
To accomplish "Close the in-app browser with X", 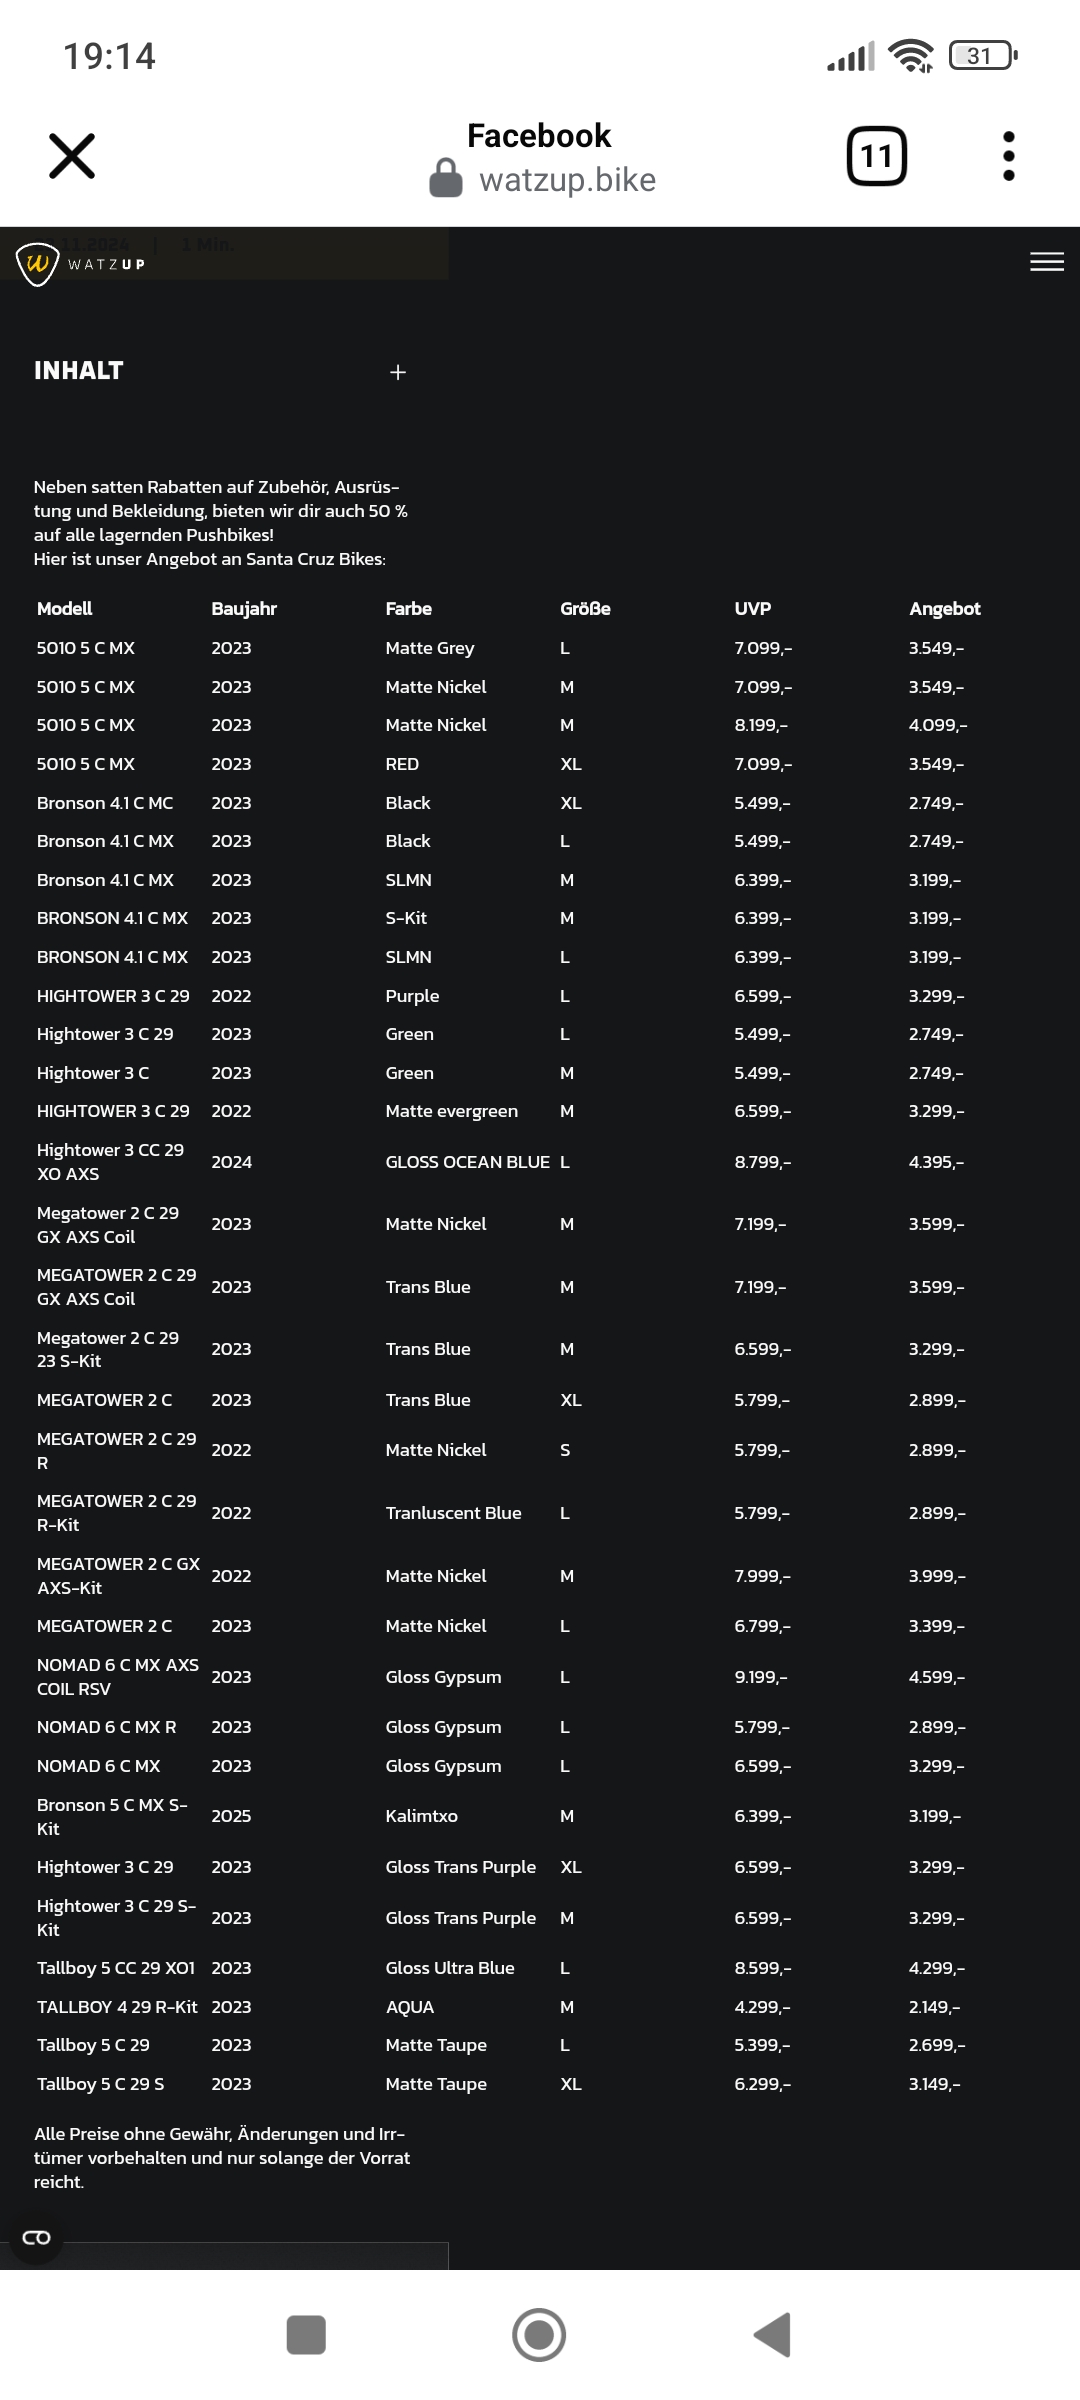I will [72, 156].
